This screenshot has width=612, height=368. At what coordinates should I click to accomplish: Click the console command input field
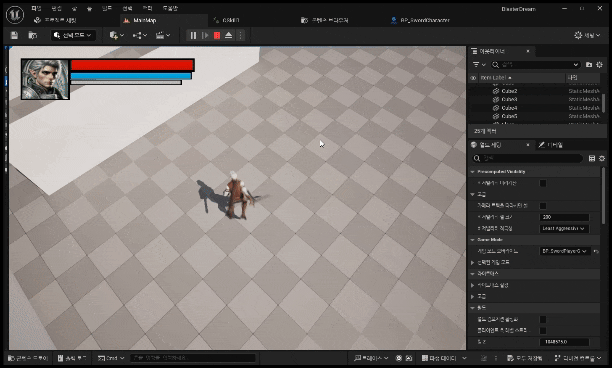coord(193,358)
